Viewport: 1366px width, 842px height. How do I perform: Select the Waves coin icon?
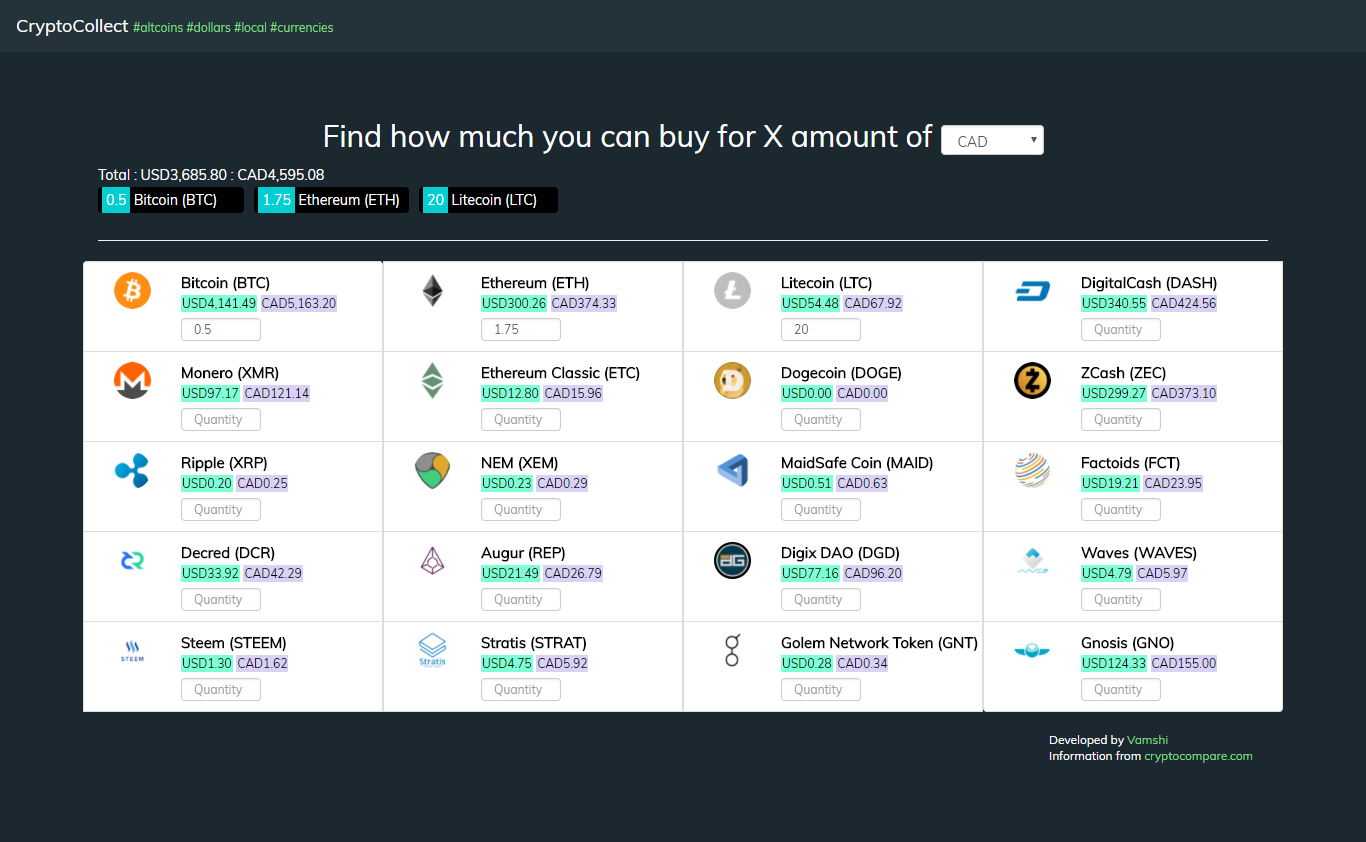pyautogui.click(x=1032, y=560)
